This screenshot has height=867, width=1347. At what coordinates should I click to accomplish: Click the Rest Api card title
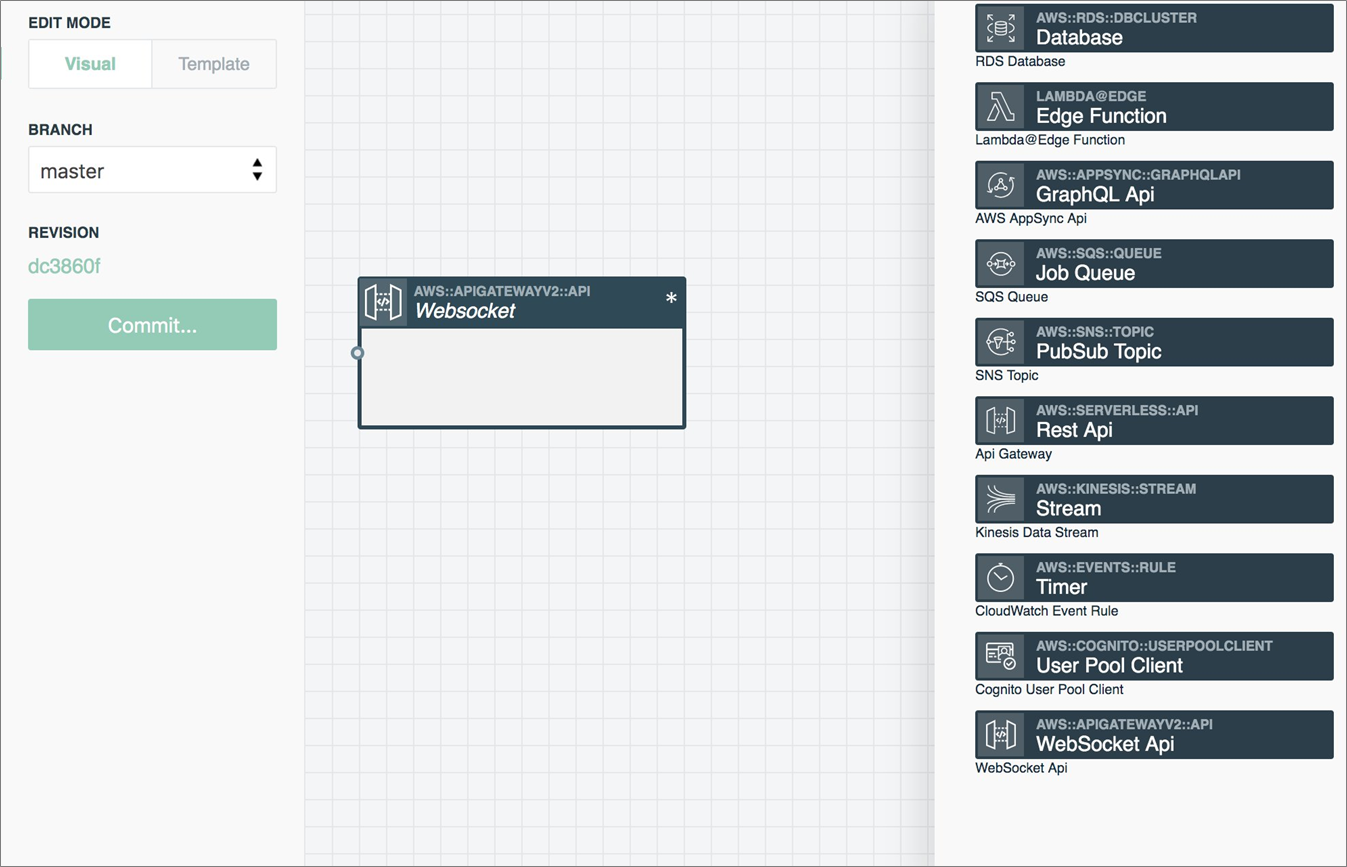[x=1074, y=430]
